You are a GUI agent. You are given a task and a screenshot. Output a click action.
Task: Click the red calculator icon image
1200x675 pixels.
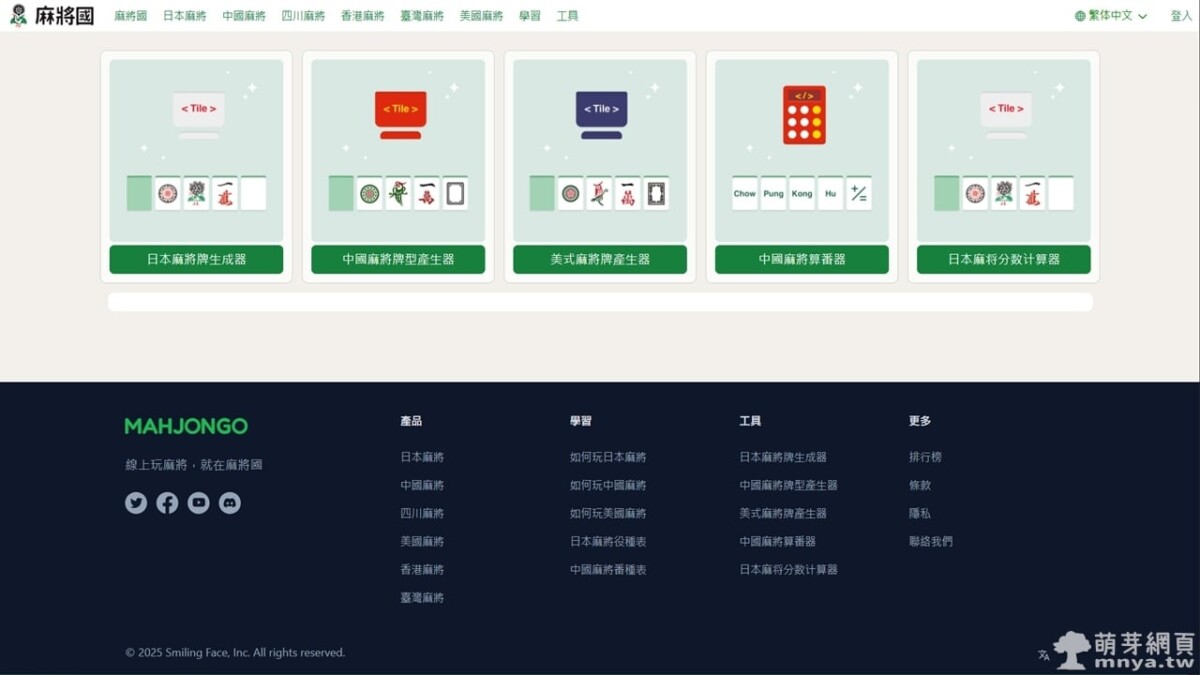(803, 115)
